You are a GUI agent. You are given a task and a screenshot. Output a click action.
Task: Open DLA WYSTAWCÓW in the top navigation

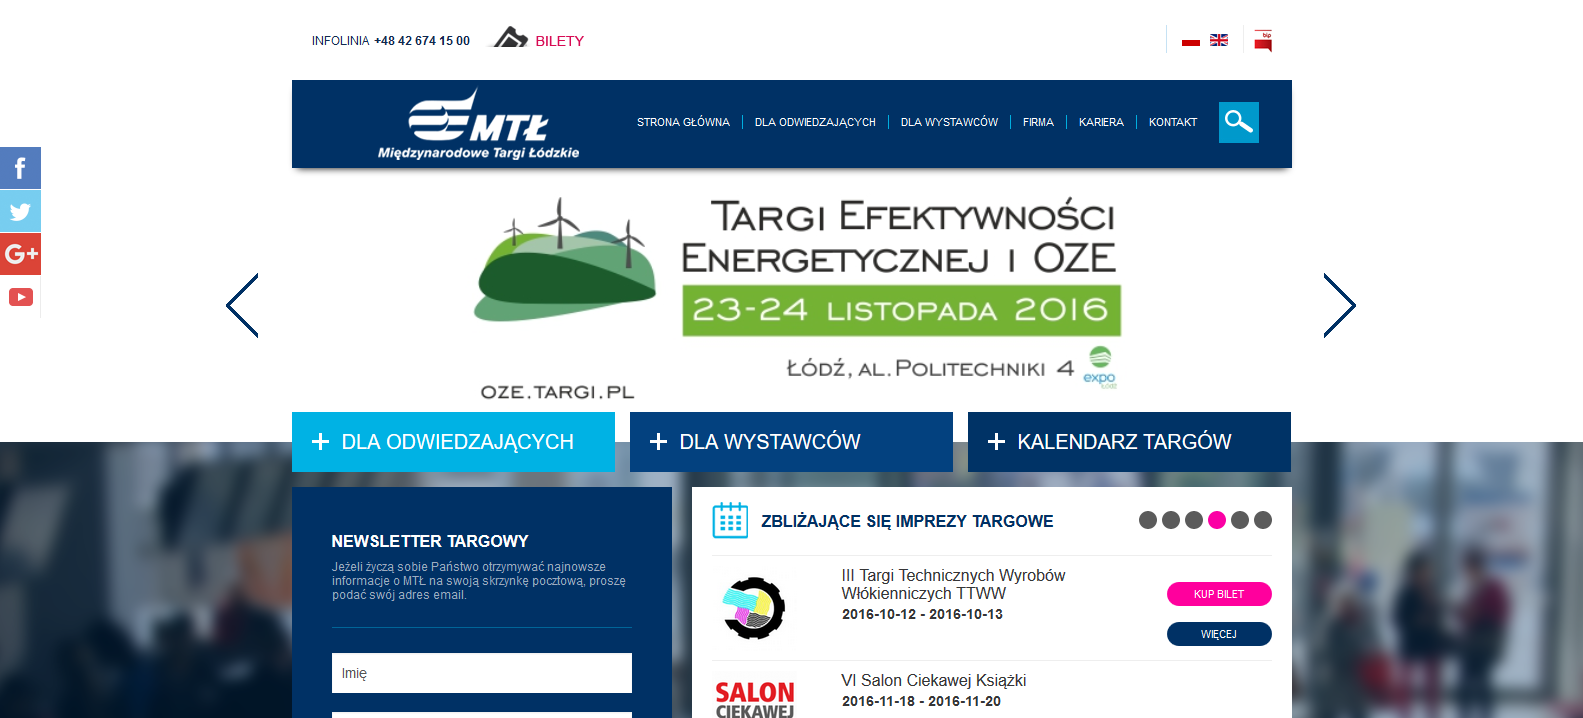point(949,122)
